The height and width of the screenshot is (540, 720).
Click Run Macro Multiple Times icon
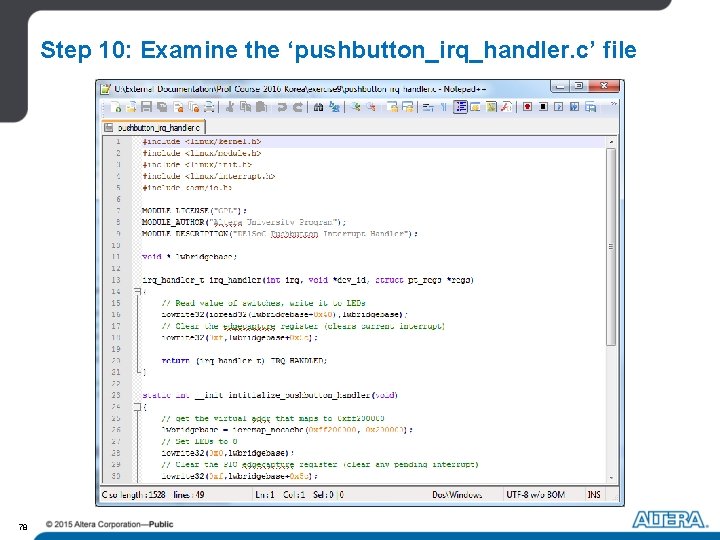pyautogui.click(x=574, y=107)
